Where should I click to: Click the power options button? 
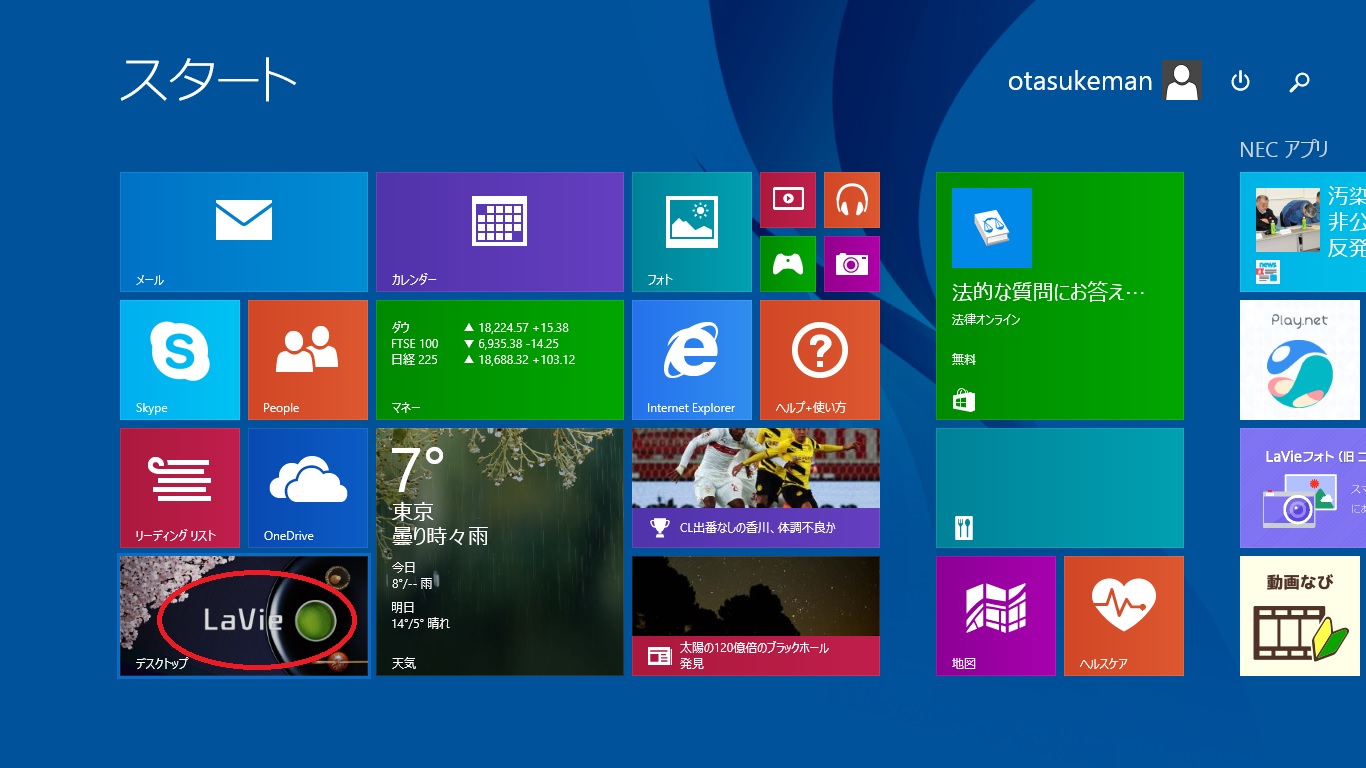(1240, 81)
